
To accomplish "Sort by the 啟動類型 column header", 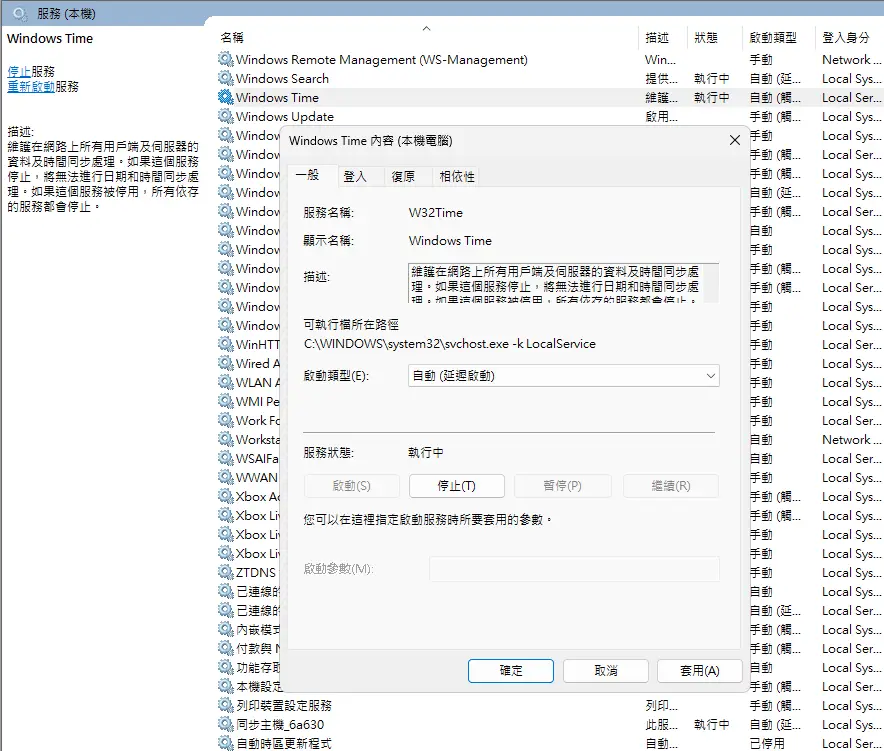I will tap(772, 38).
